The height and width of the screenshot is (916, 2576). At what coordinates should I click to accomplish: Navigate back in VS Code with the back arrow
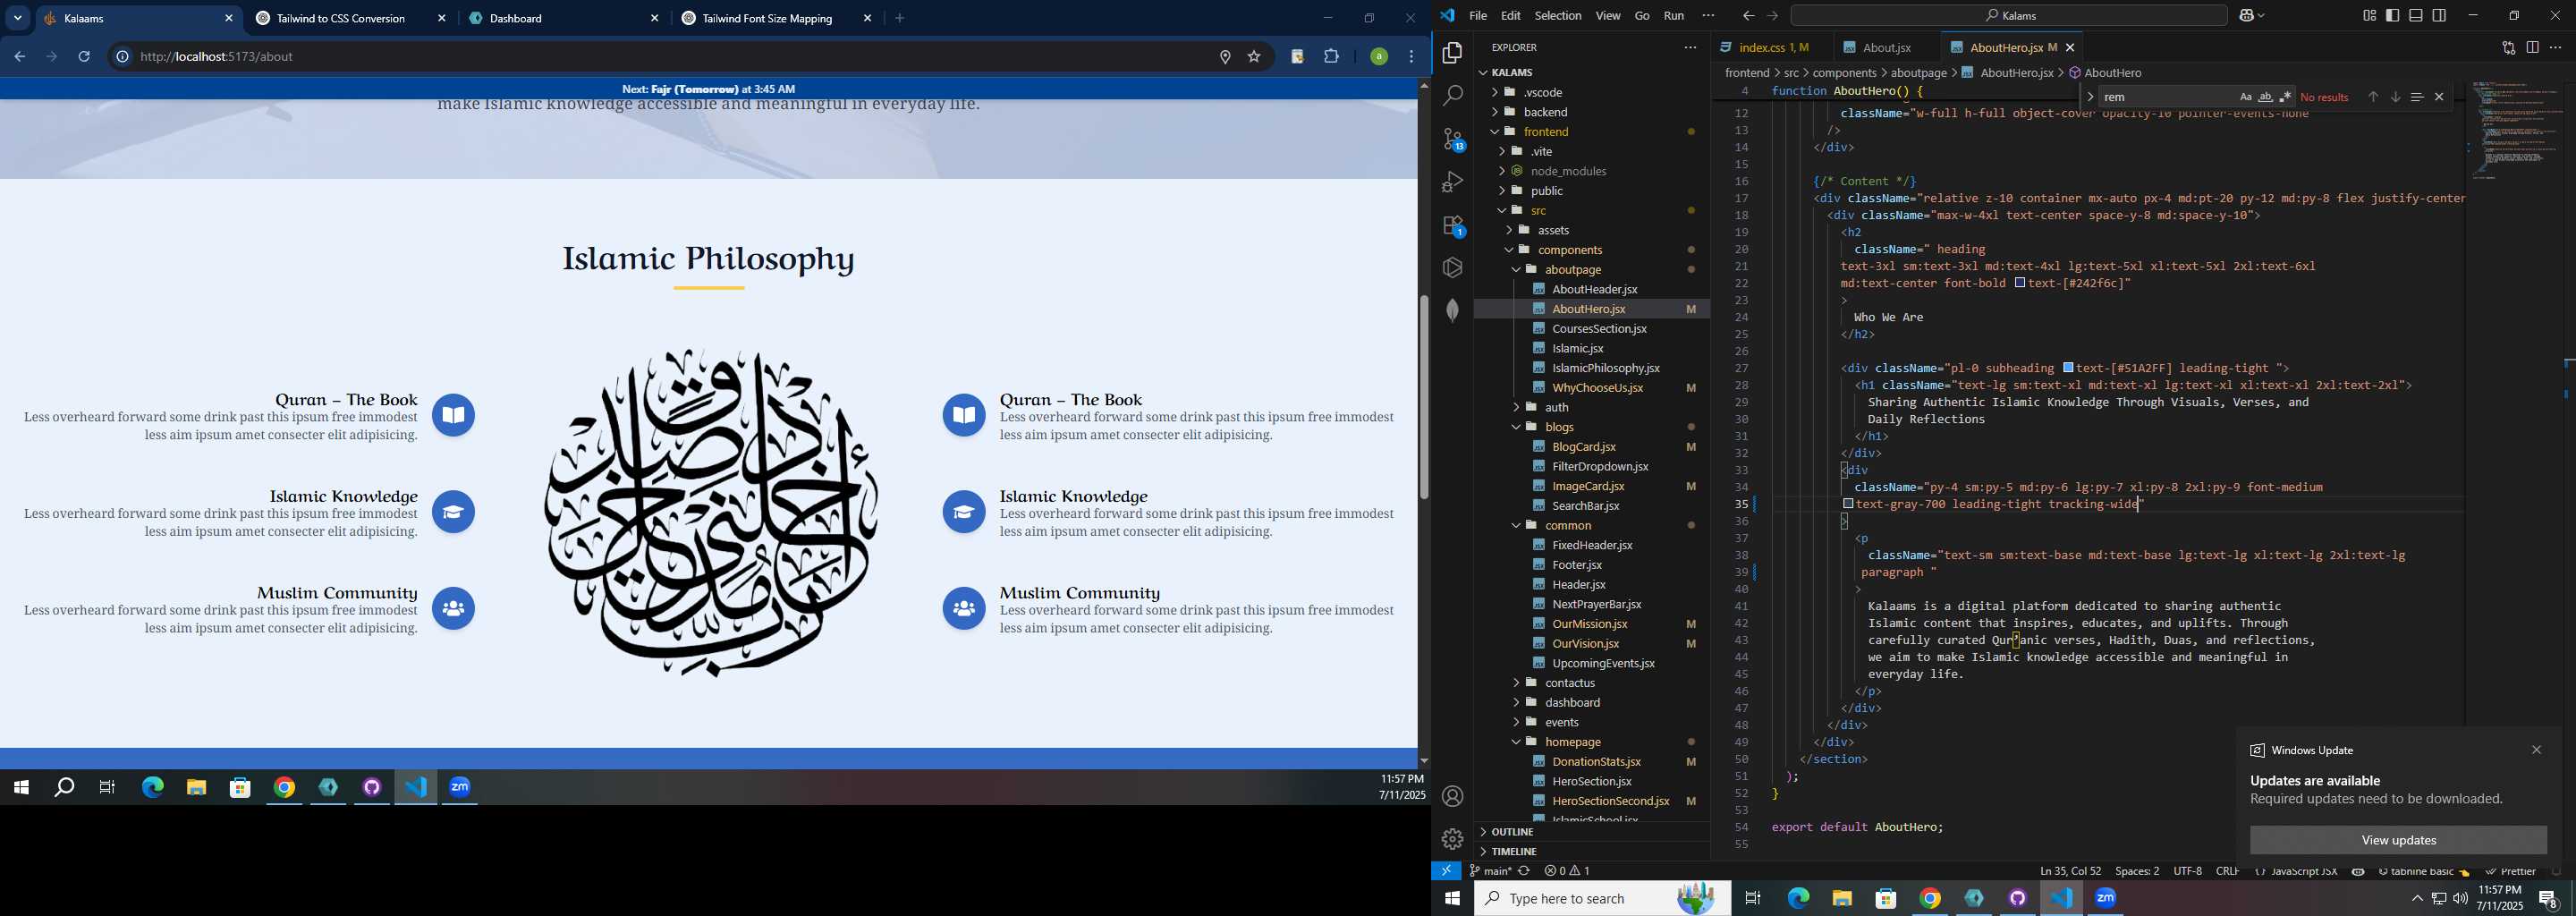click(x=1747, y=16)
